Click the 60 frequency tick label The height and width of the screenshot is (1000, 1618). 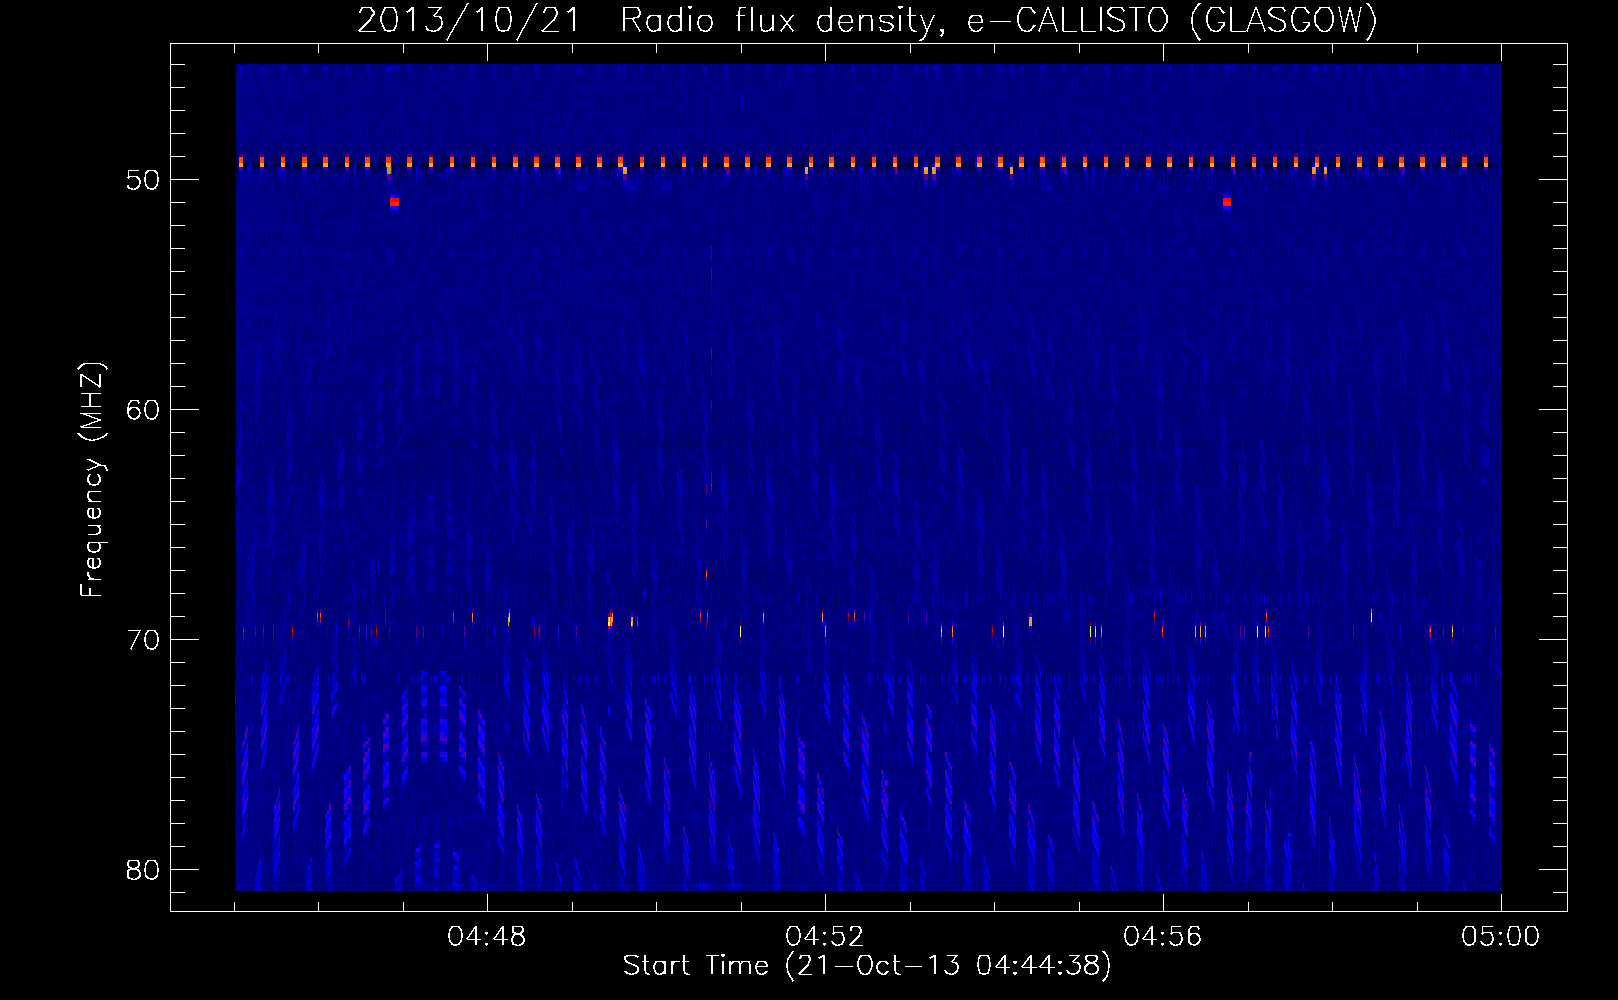[143, 410]
